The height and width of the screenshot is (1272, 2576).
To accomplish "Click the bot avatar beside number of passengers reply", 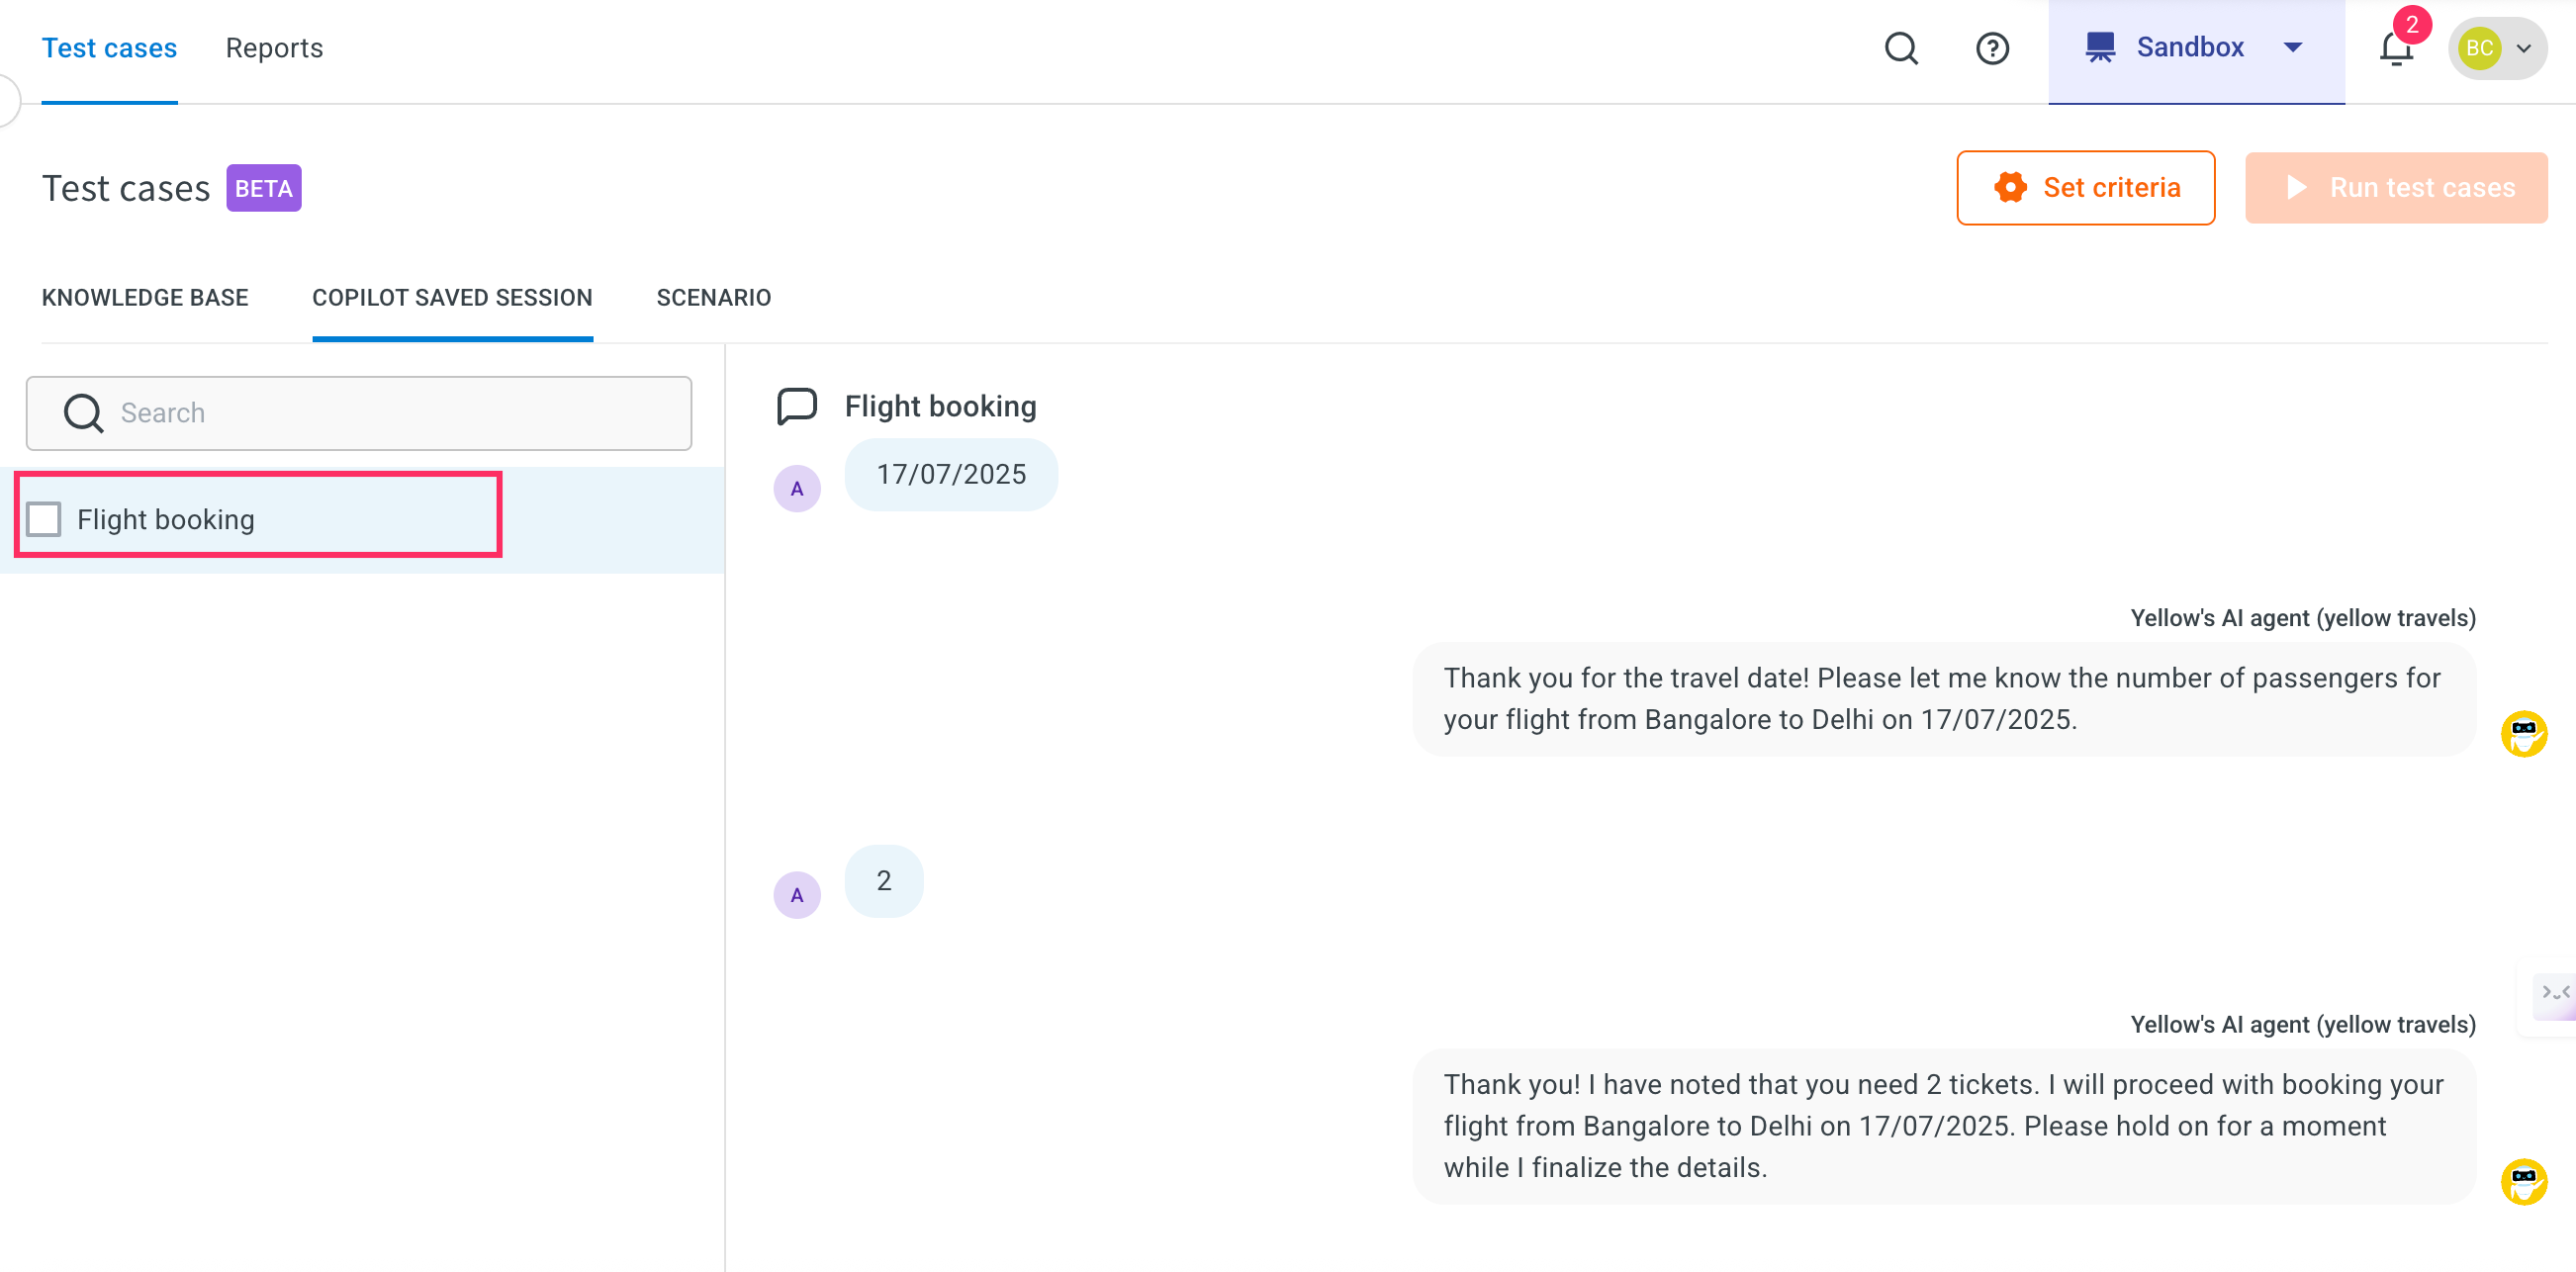I will (x=2524, y=734).
